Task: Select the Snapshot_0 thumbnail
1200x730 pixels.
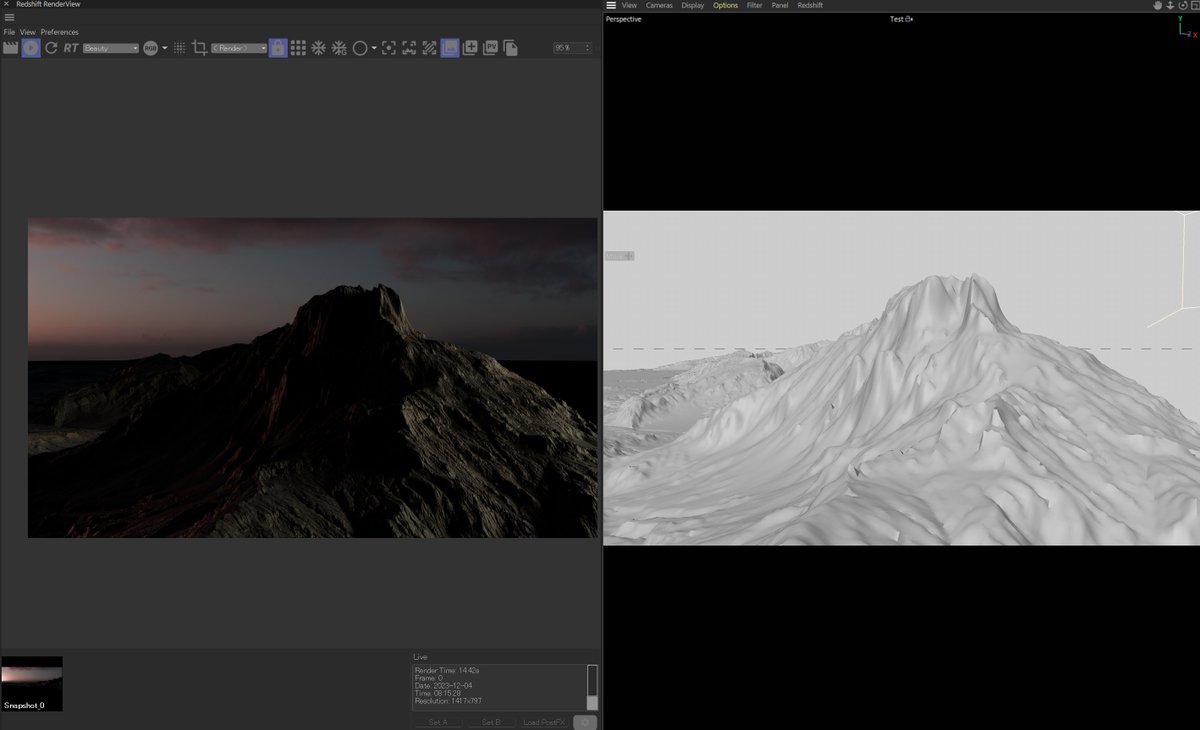Action: [x=32, y=683]
